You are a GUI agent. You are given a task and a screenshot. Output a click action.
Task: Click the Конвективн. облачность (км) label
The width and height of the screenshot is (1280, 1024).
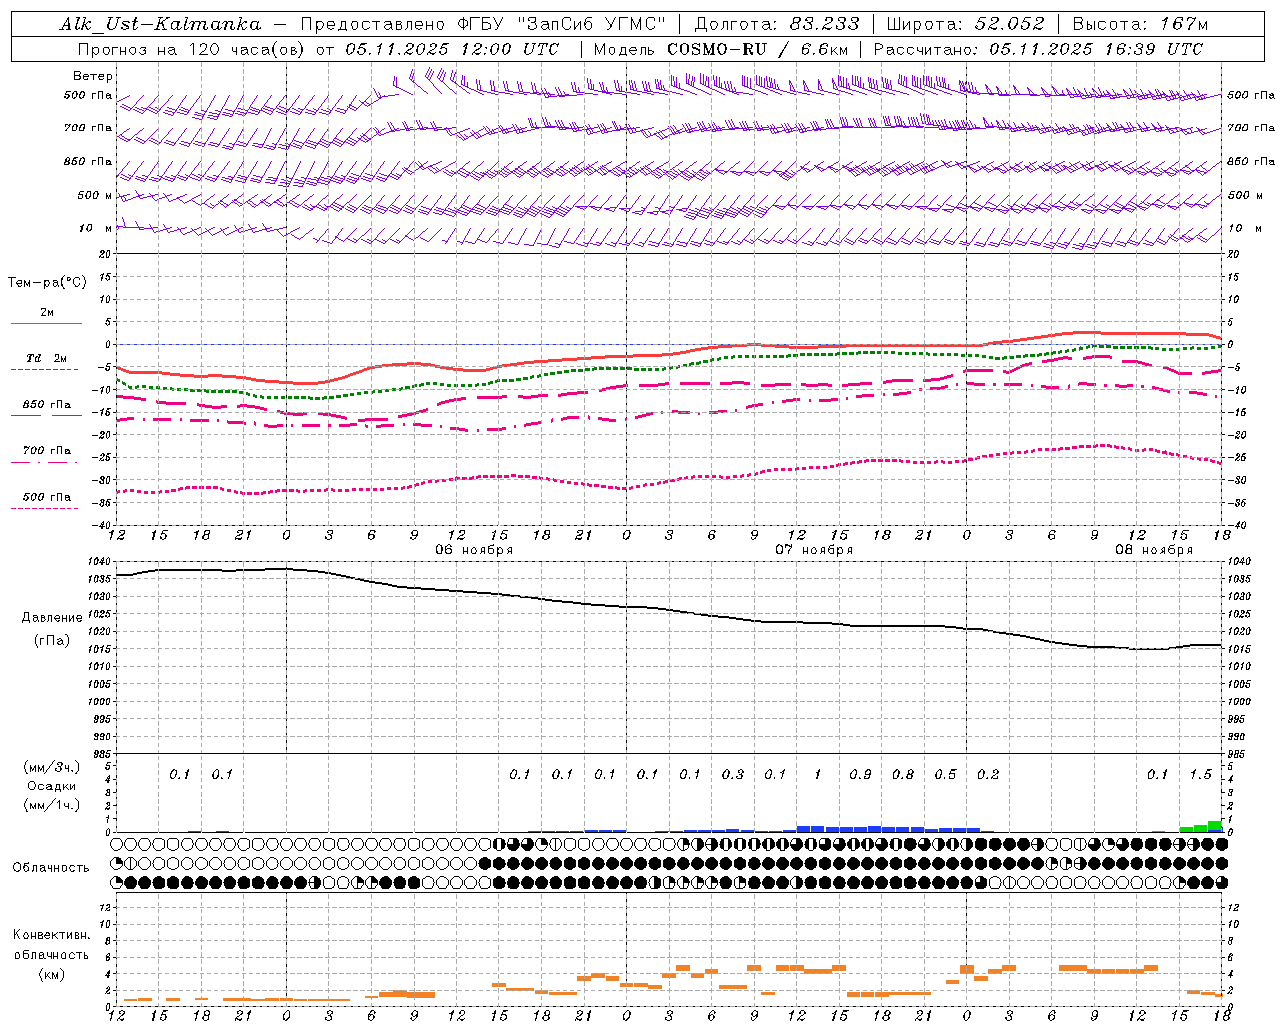51,954
